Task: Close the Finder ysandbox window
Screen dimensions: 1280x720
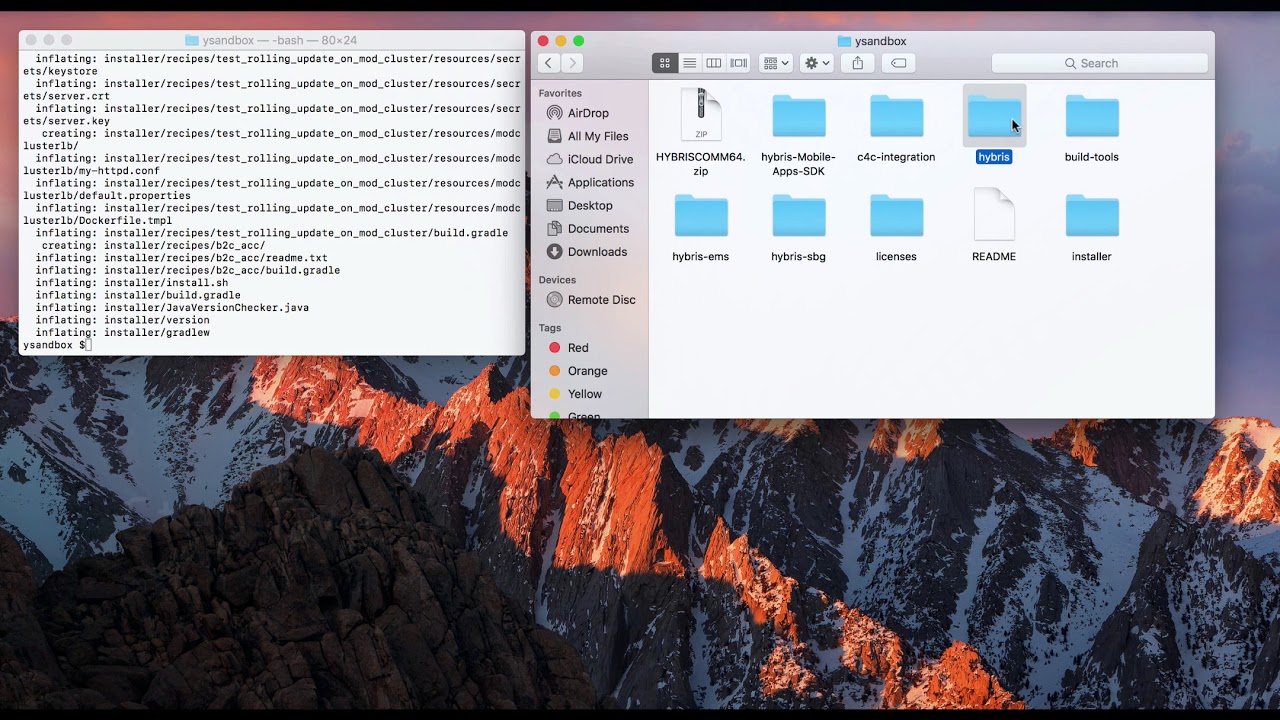Action: point(543,41)
